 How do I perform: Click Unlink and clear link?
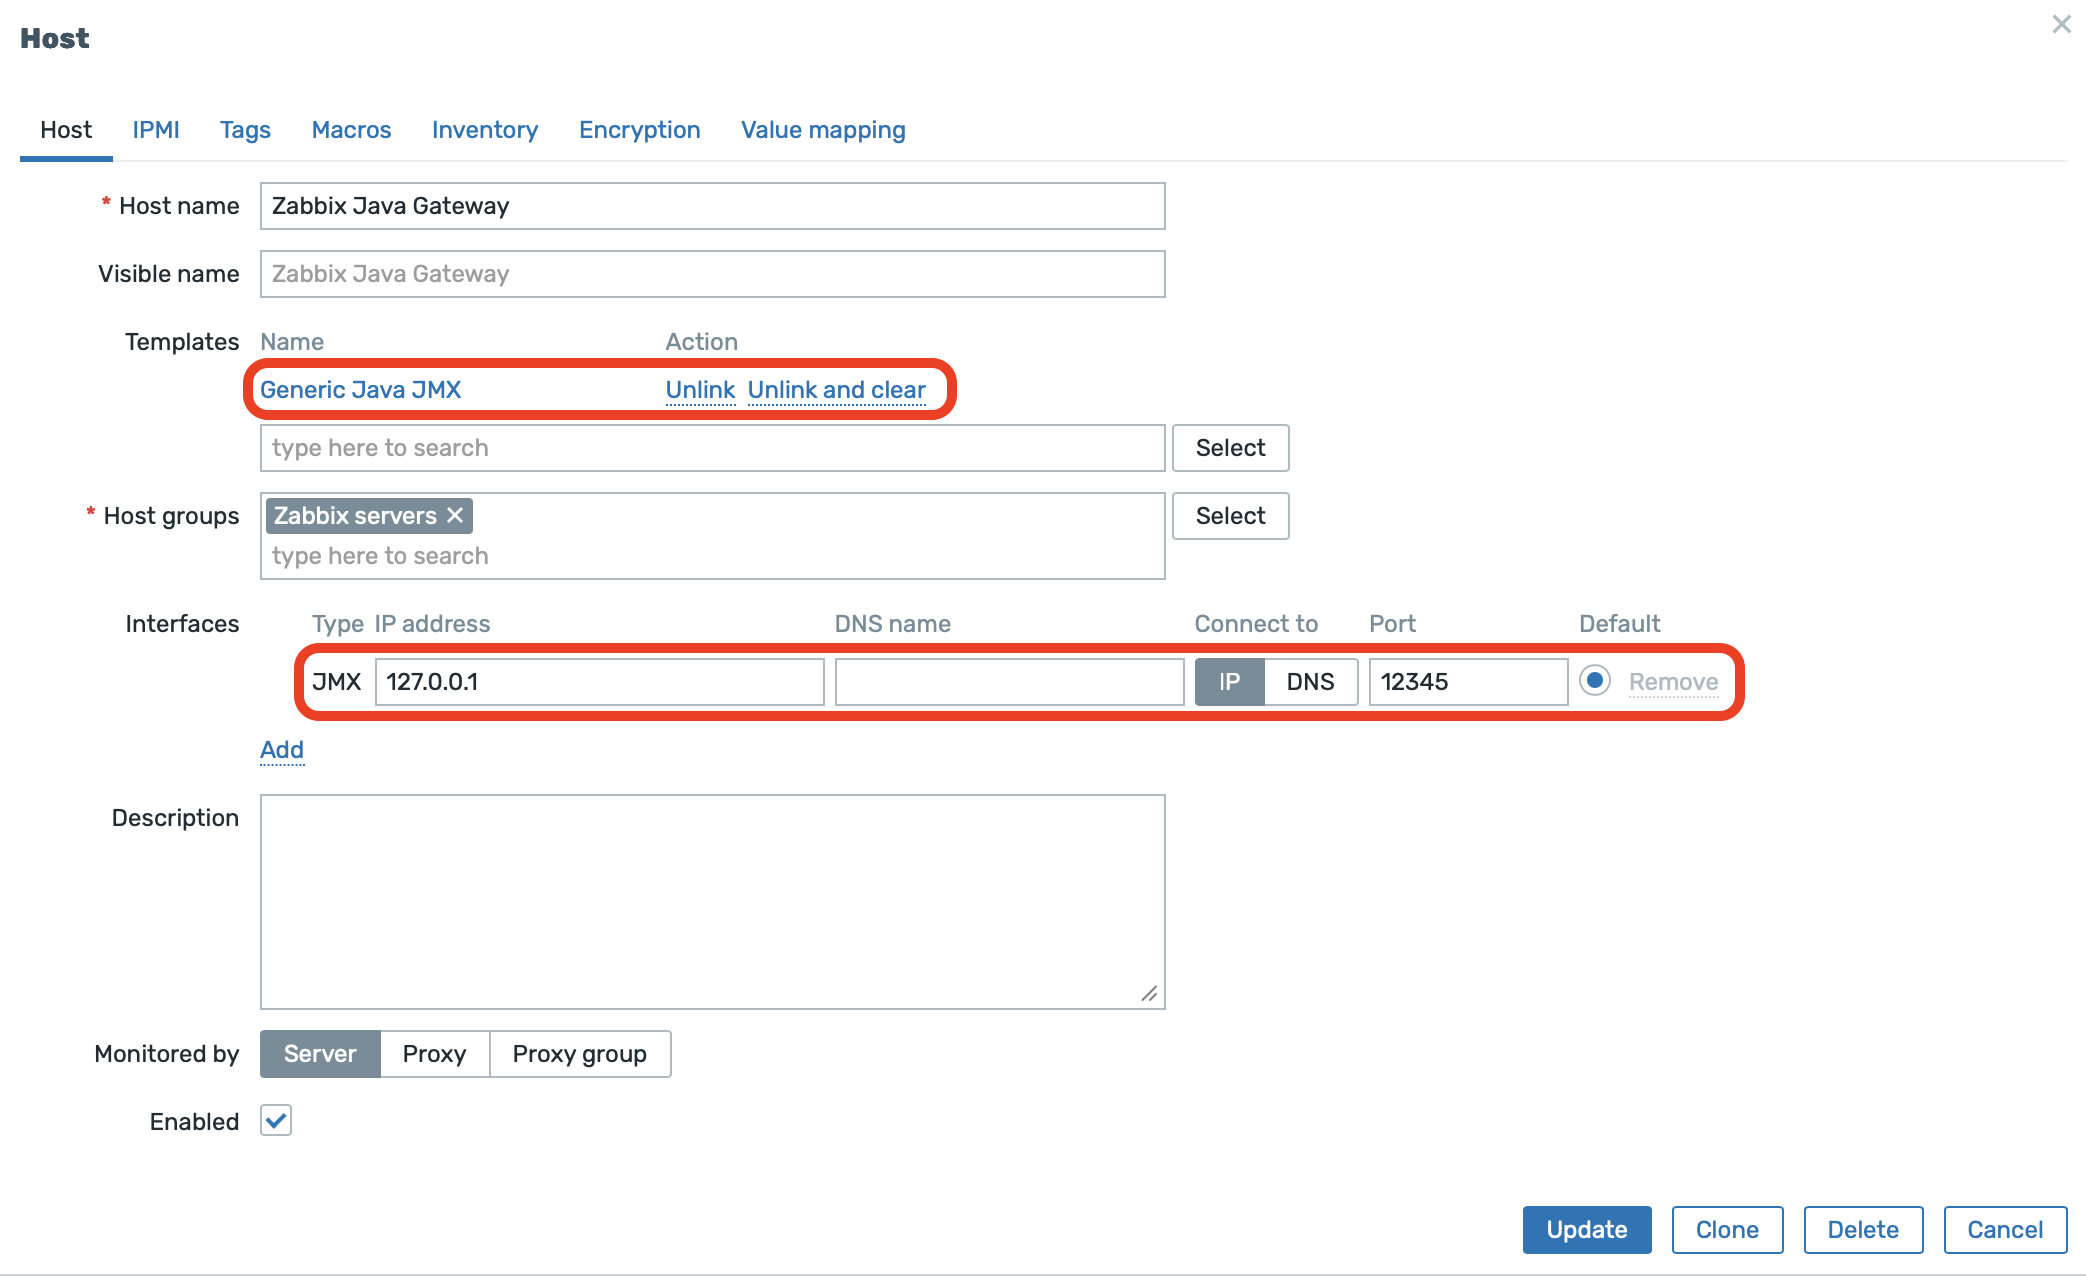point(837,390)
